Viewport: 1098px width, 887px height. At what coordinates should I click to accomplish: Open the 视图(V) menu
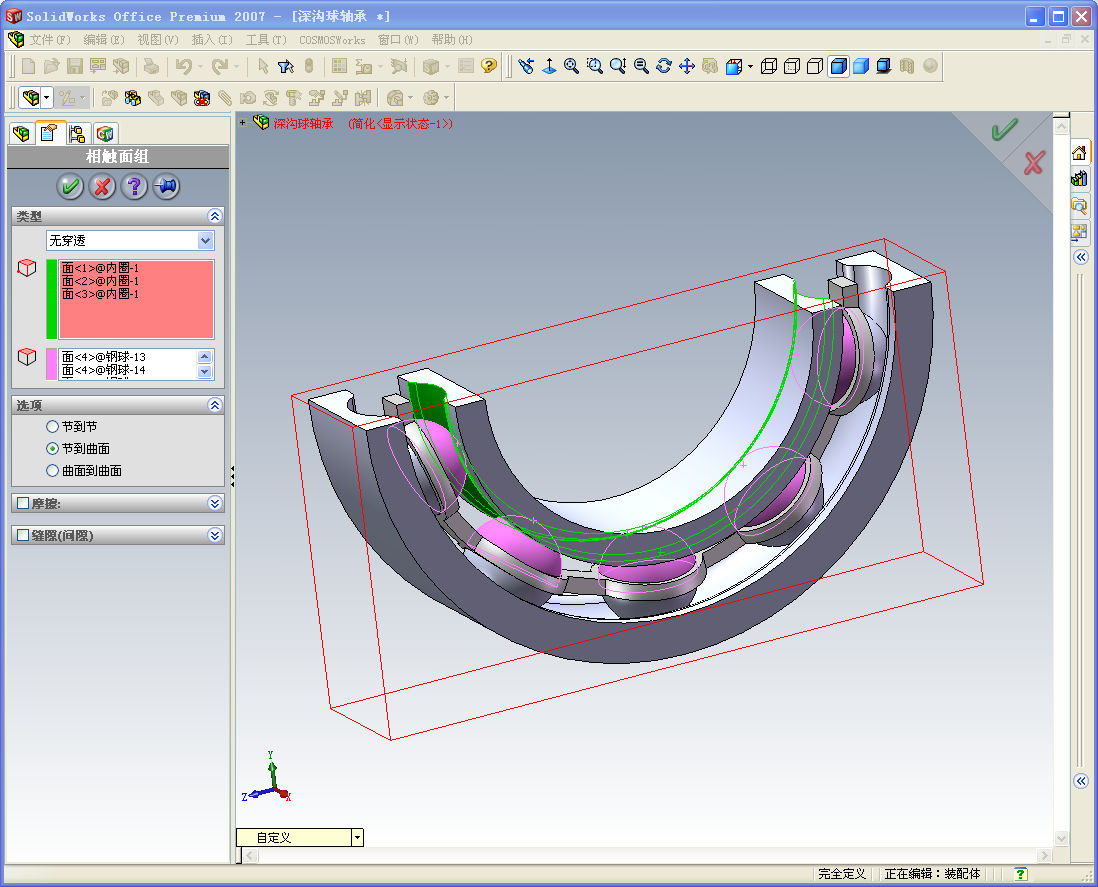pyautogui.click(x=158, y=40)
